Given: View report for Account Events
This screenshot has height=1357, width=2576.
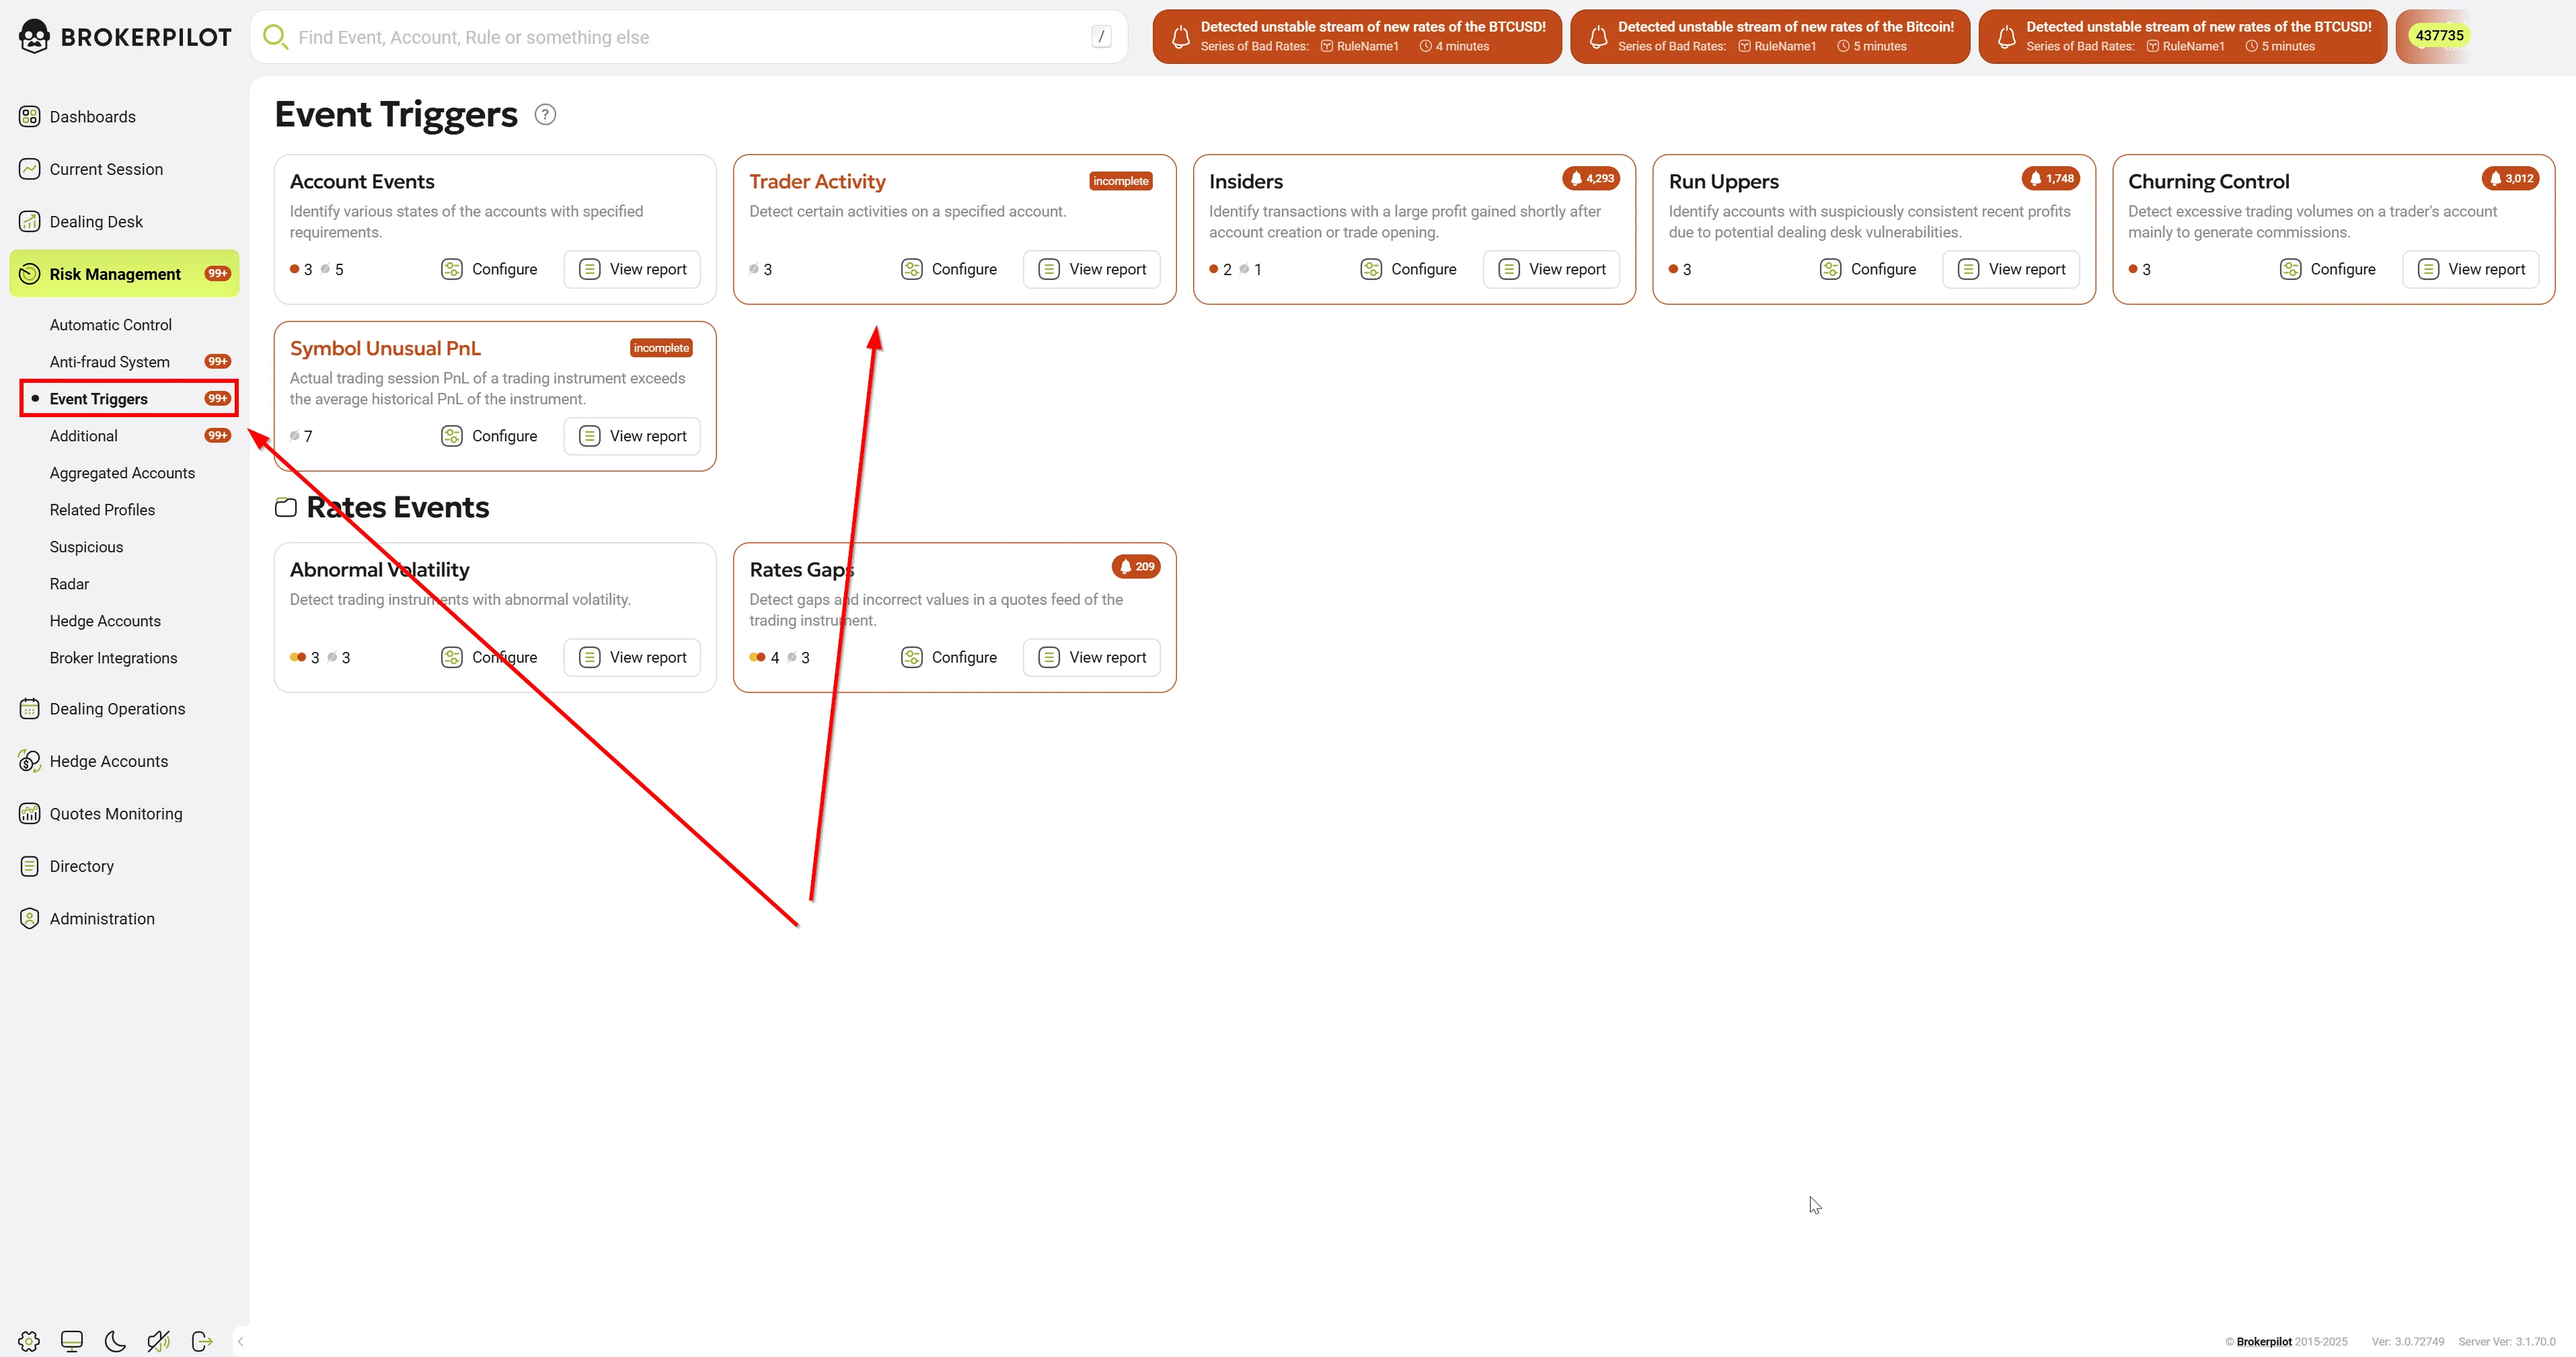Looking at the screenshot, I should (x=632, y=269).
